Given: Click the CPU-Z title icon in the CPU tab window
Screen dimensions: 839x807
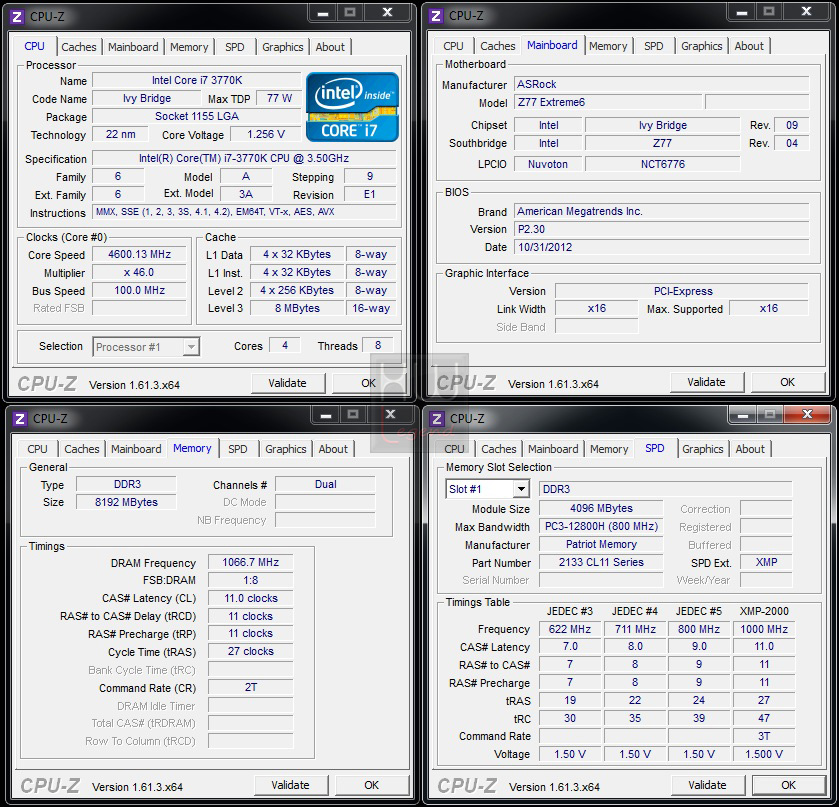Looking at the screenshot, I should click(x=17, y=17).
